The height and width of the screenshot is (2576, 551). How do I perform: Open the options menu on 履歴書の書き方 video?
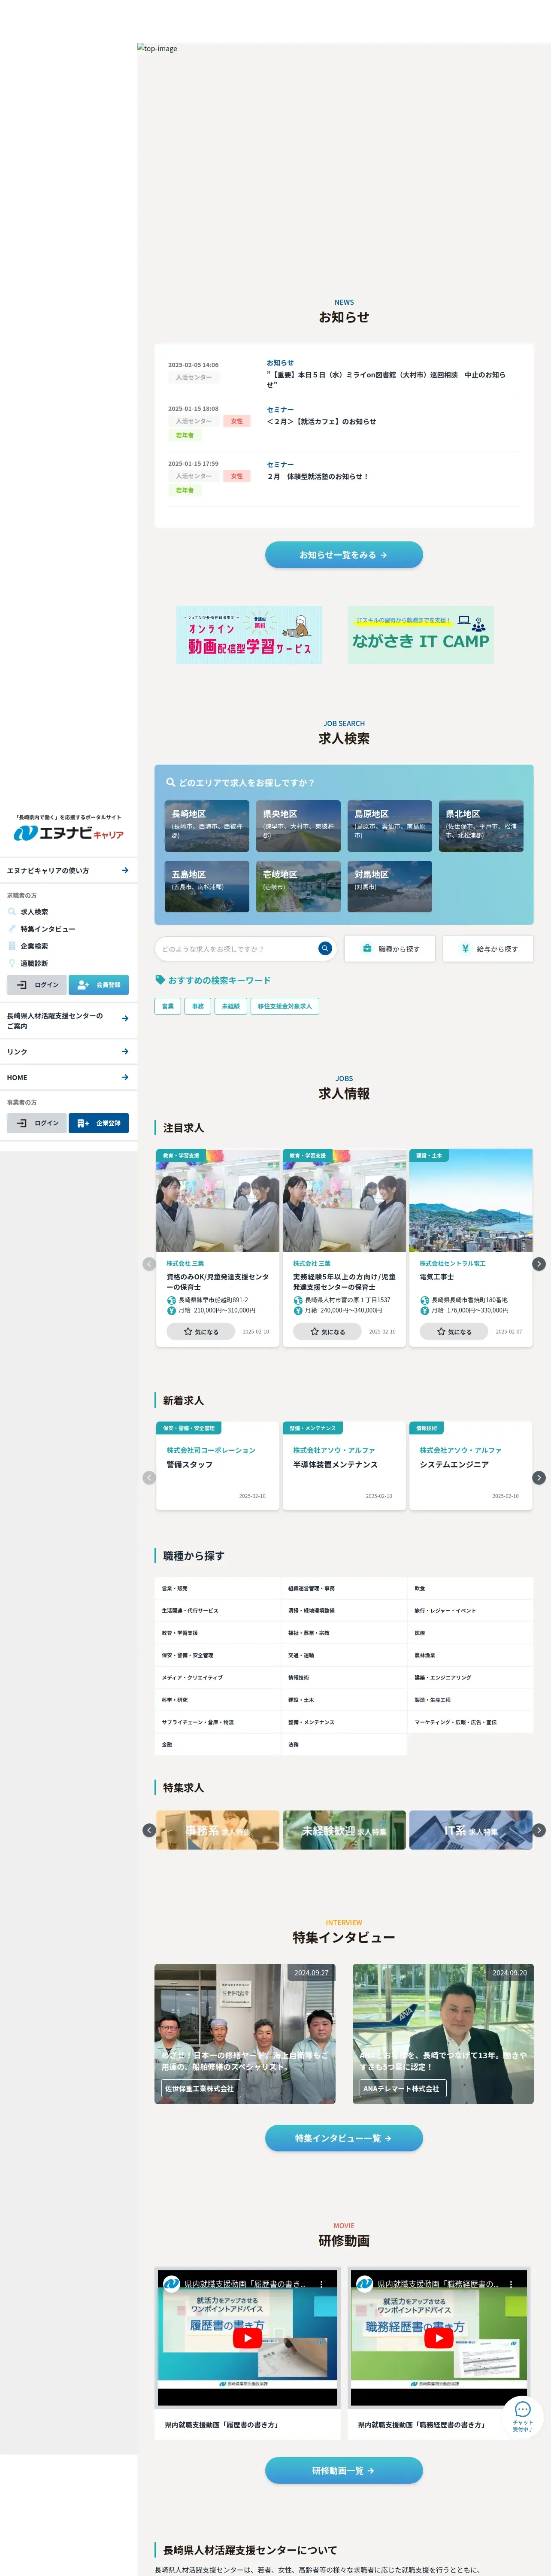point(321,2284)
